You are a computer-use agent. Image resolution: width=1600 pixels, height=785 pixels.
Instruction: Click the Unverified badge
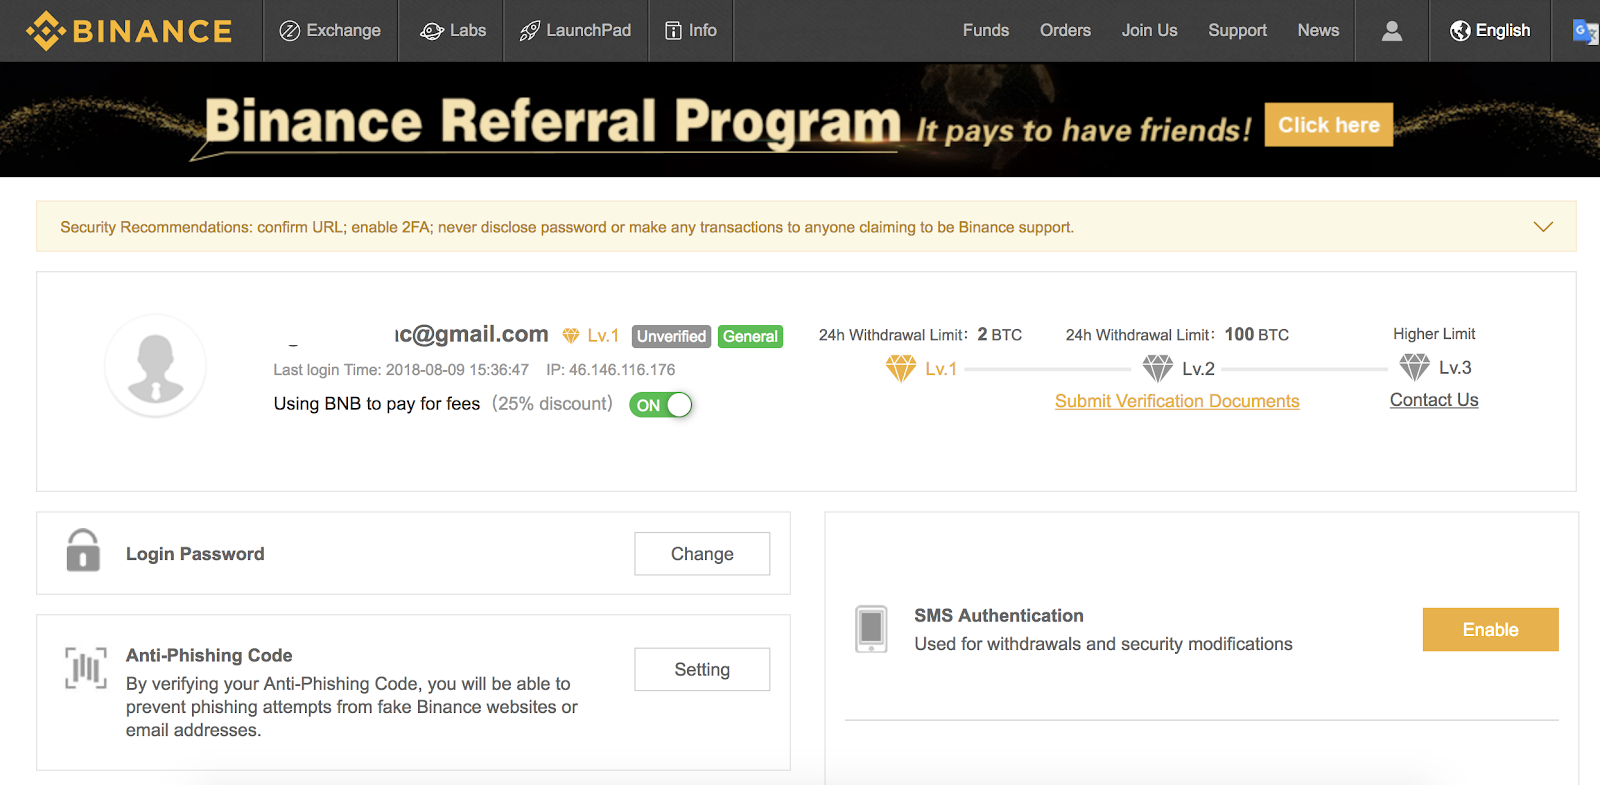pos(672,337)
